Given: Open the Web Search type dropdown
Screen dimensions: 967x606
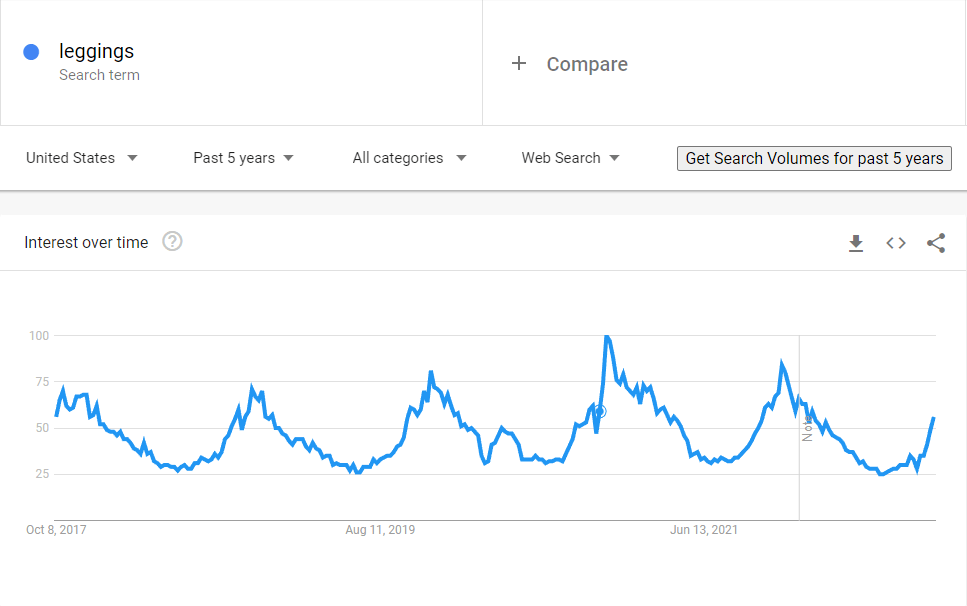Looking at the screenshot, I should (570, 158).
